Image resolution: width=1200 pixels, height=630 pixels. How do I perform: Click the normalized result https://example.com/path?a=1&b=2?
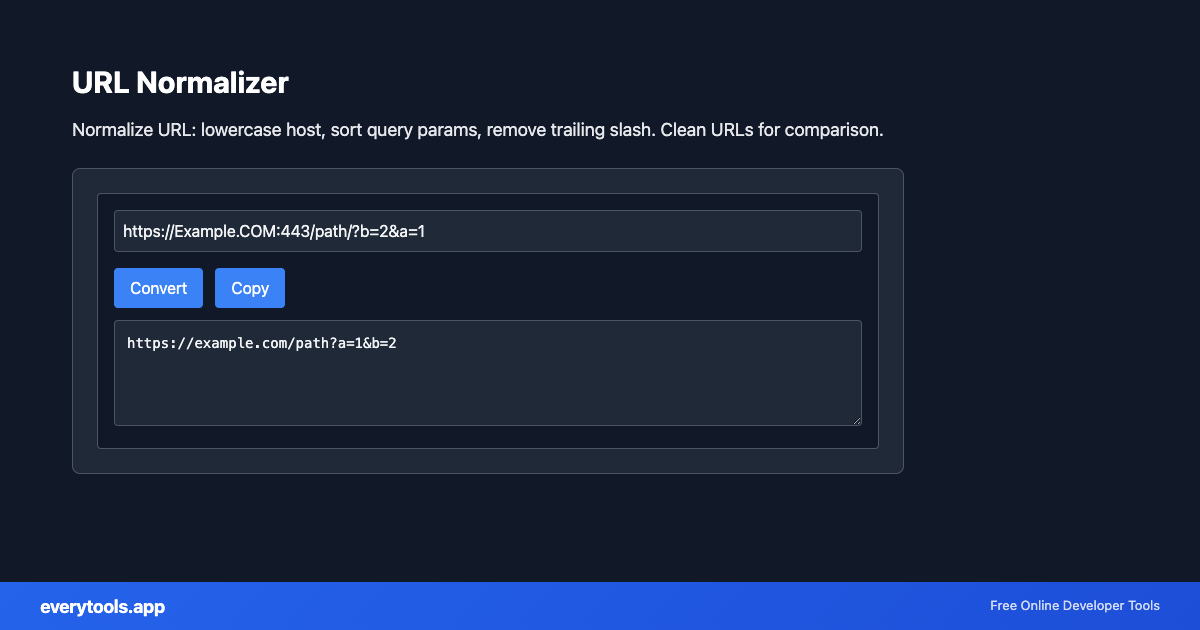tap(262, 342)
